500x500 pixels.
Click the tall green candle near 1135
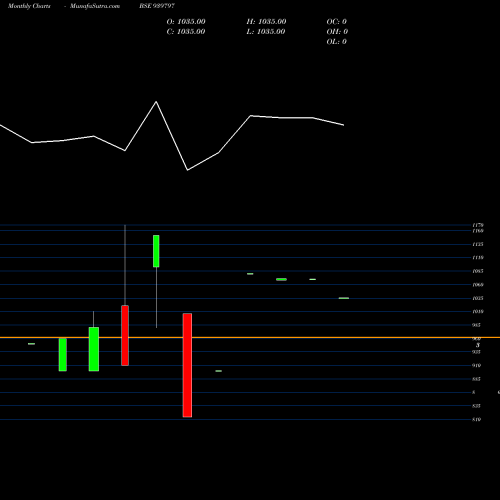(156, 251)
